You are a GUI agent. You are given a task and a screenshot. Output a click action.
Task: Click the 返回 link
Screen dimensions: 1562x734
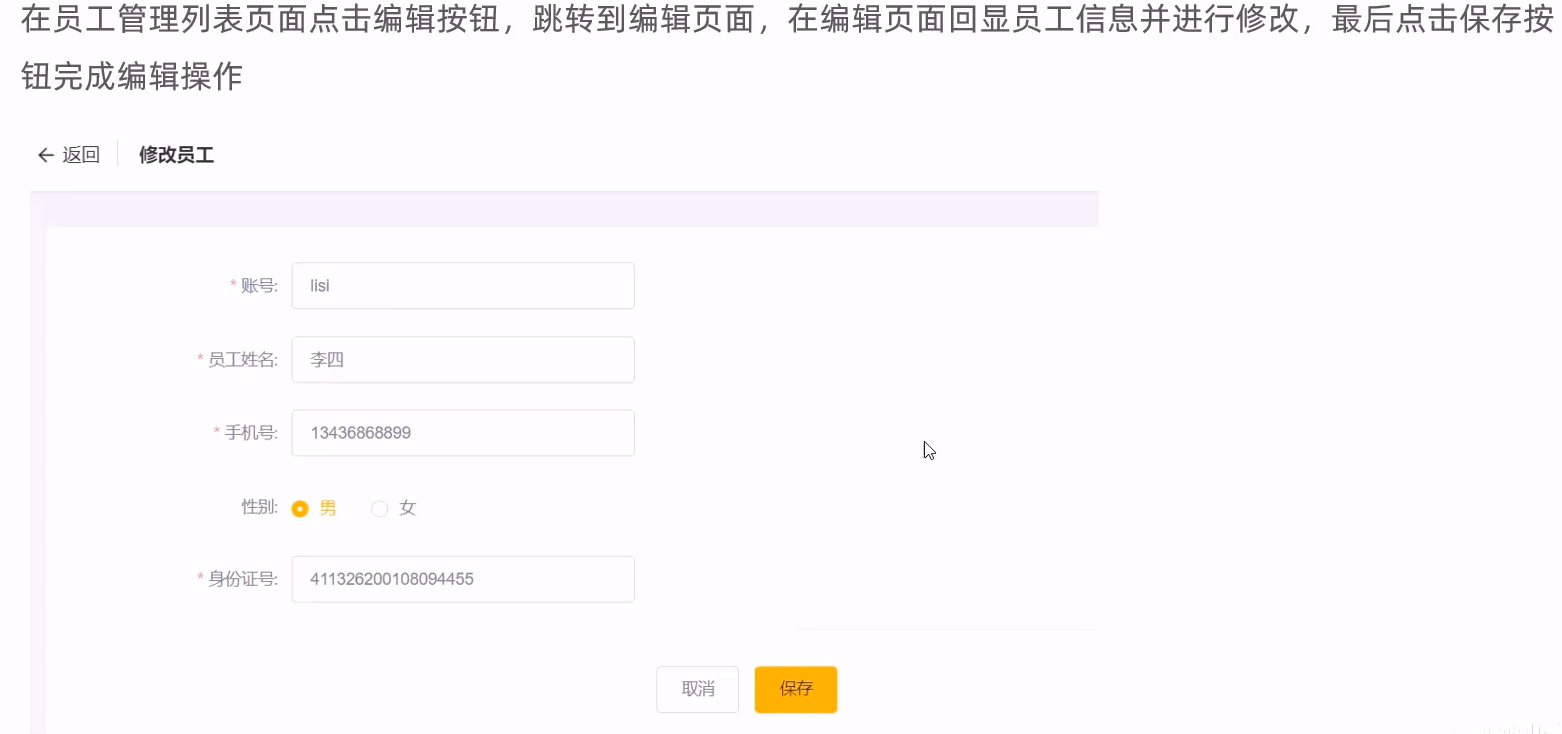[x=80, y=155]
